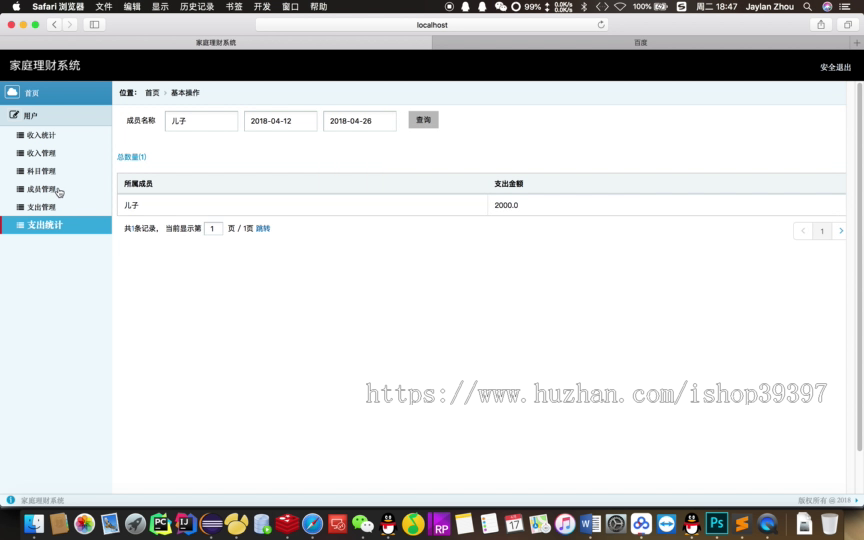Select 支出统计 in the sidebar
This screenshot has height=540, width=864.
[x=56, y=225]
